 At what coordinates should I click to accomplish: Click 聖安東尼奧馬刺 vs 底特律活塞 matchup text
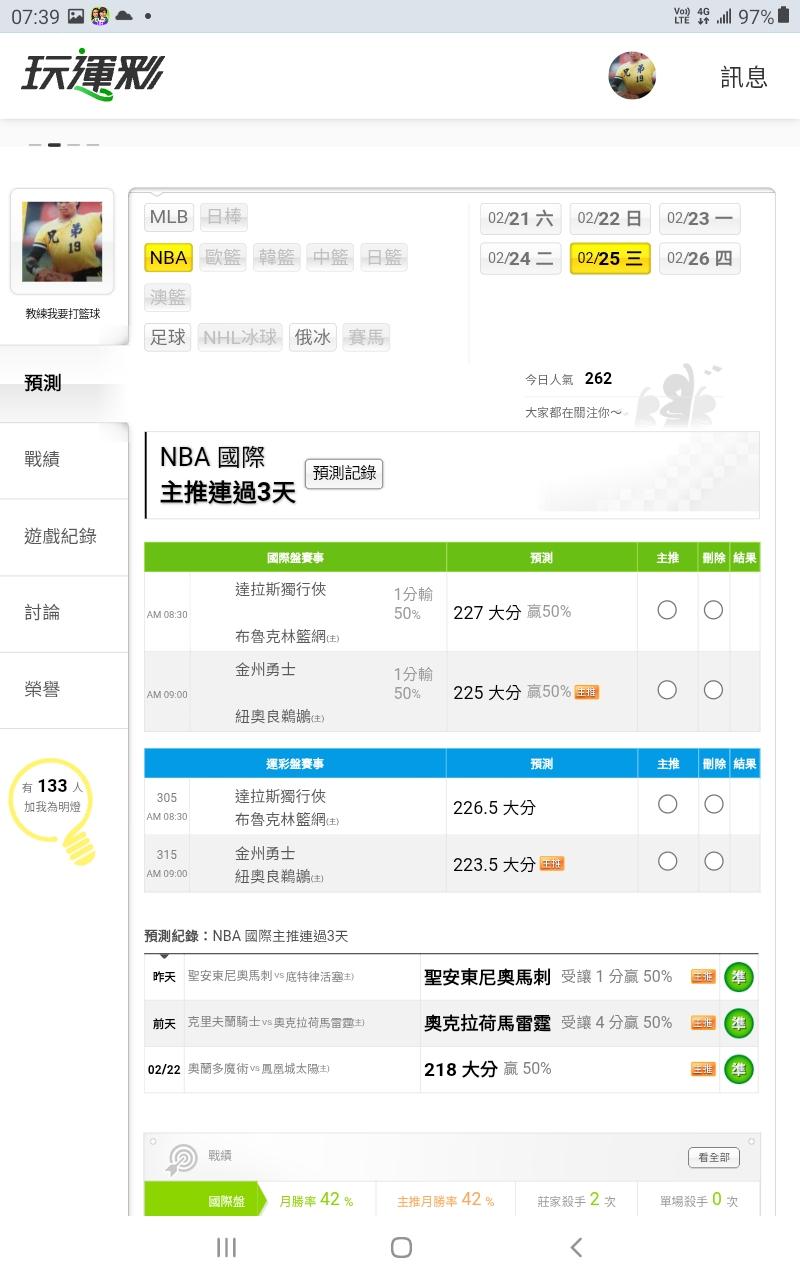271,976
